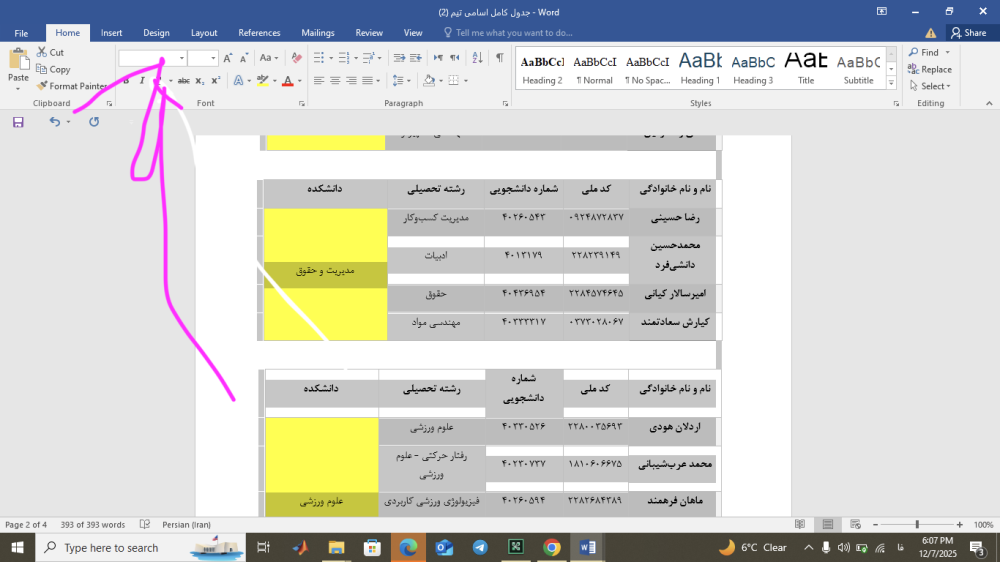Toggle bold formatting
This screenshot has width=1000, height=562.
coord(126,80)
